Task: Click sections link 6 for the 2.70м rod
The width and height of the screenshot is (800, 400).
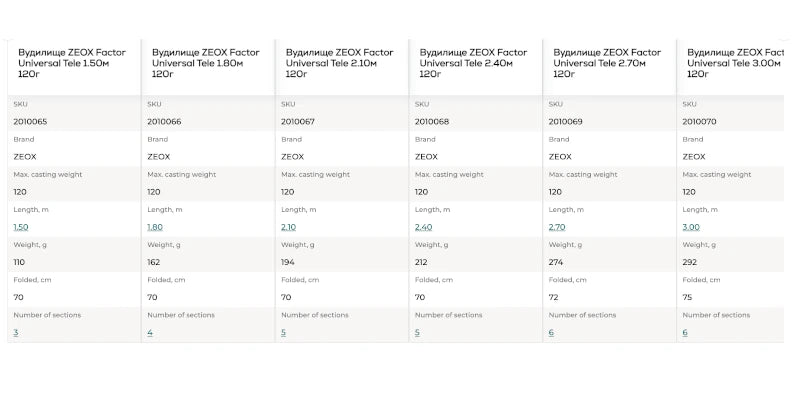Action: [552, 332]
